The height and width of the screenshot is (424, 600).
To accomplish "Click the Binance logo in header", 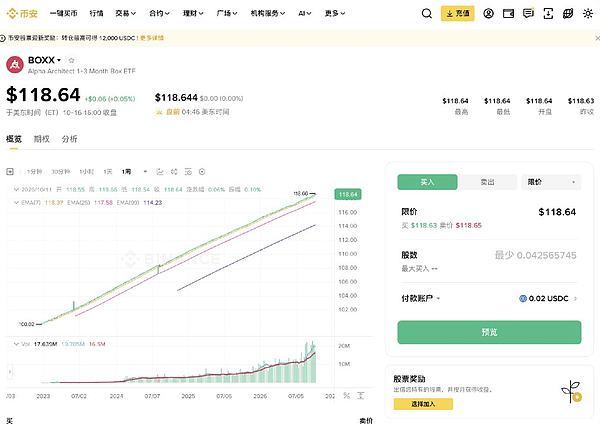I will pyautogui.click(x=22, y=14).
